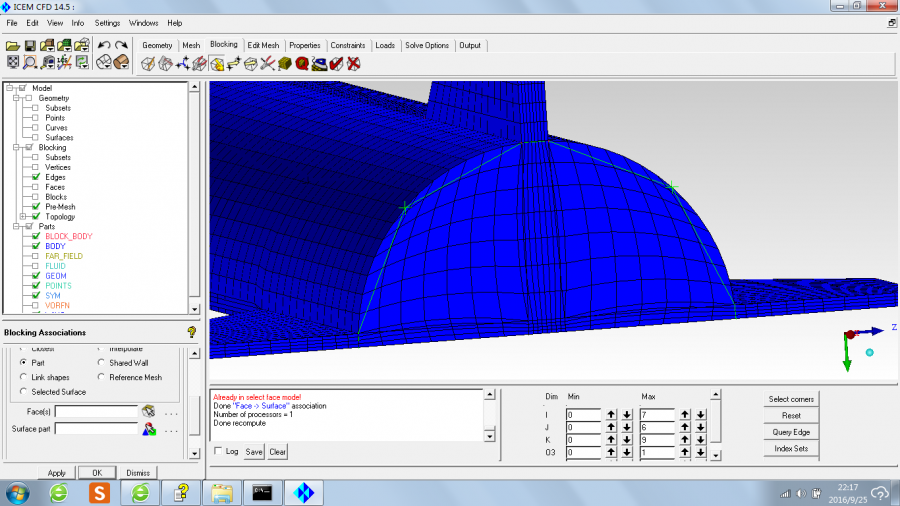Viewport: 900px width, 506px height.
Task: Select the Create Block tool icon
Action: [148, 64]
